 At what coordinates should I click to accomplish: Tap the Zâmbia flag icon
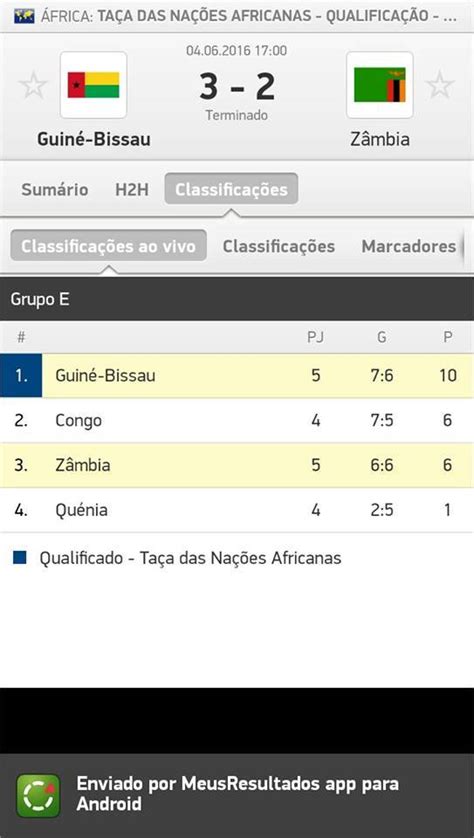pyautogui.click(x=379, y=85)
